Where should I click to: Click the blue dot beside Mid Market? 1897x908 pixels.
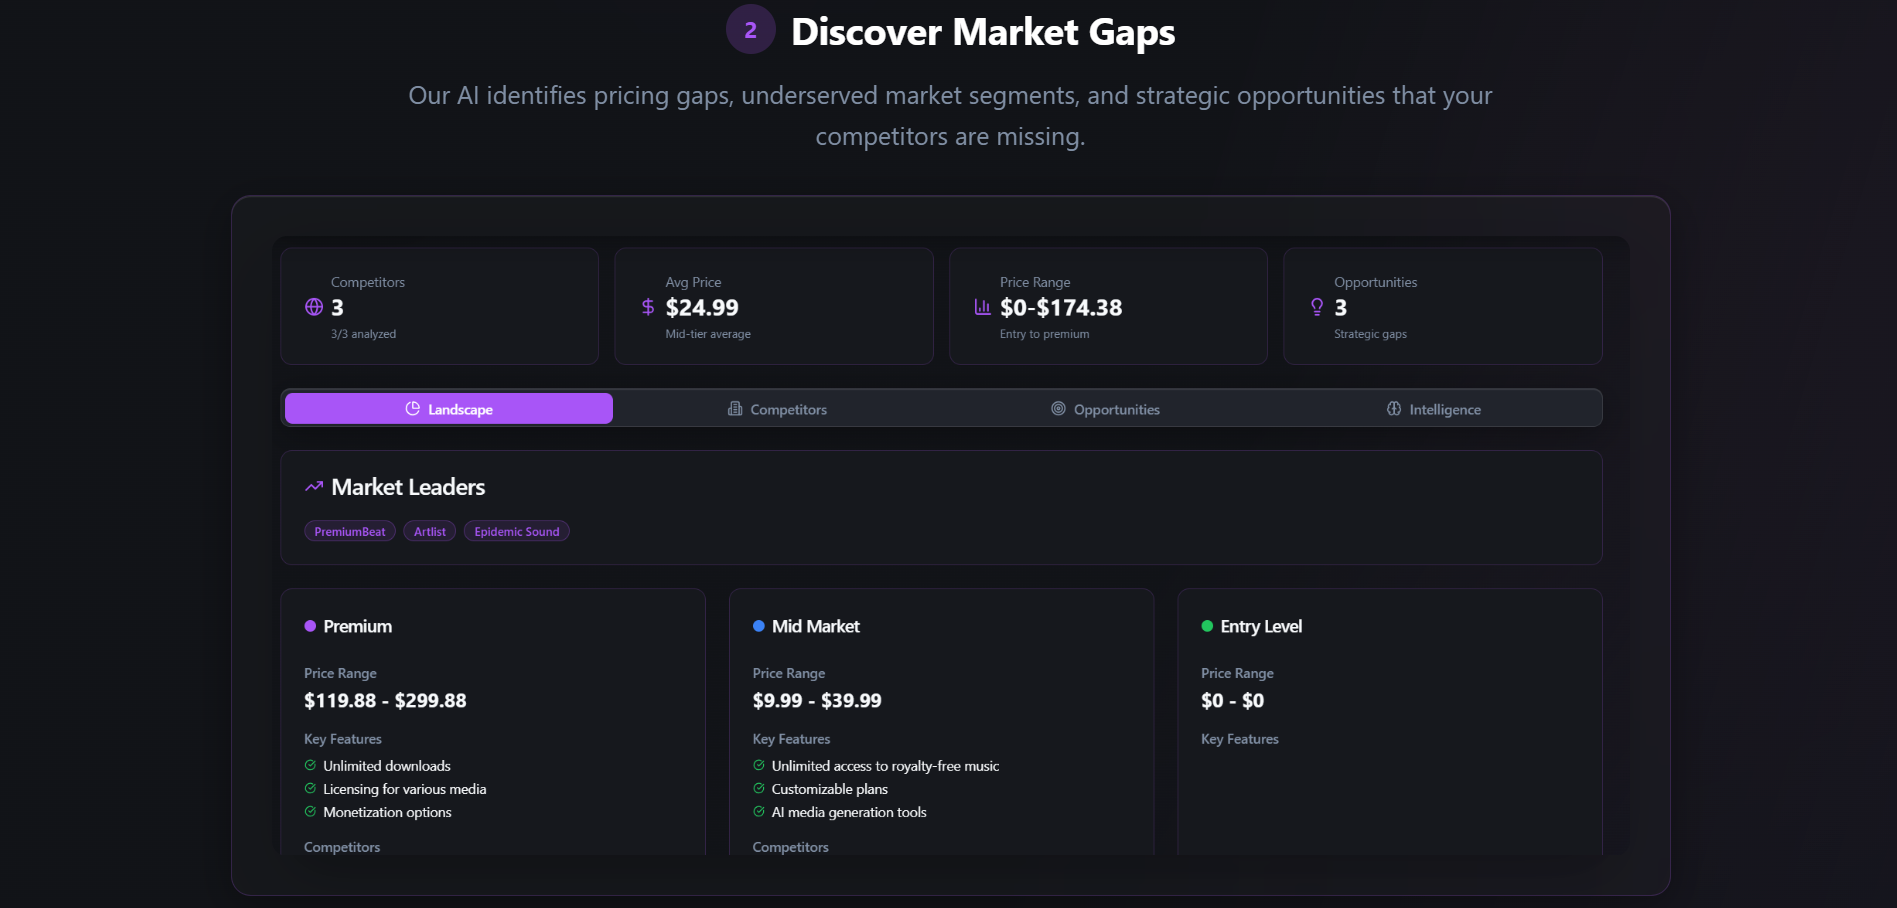[x=759, y=626]
